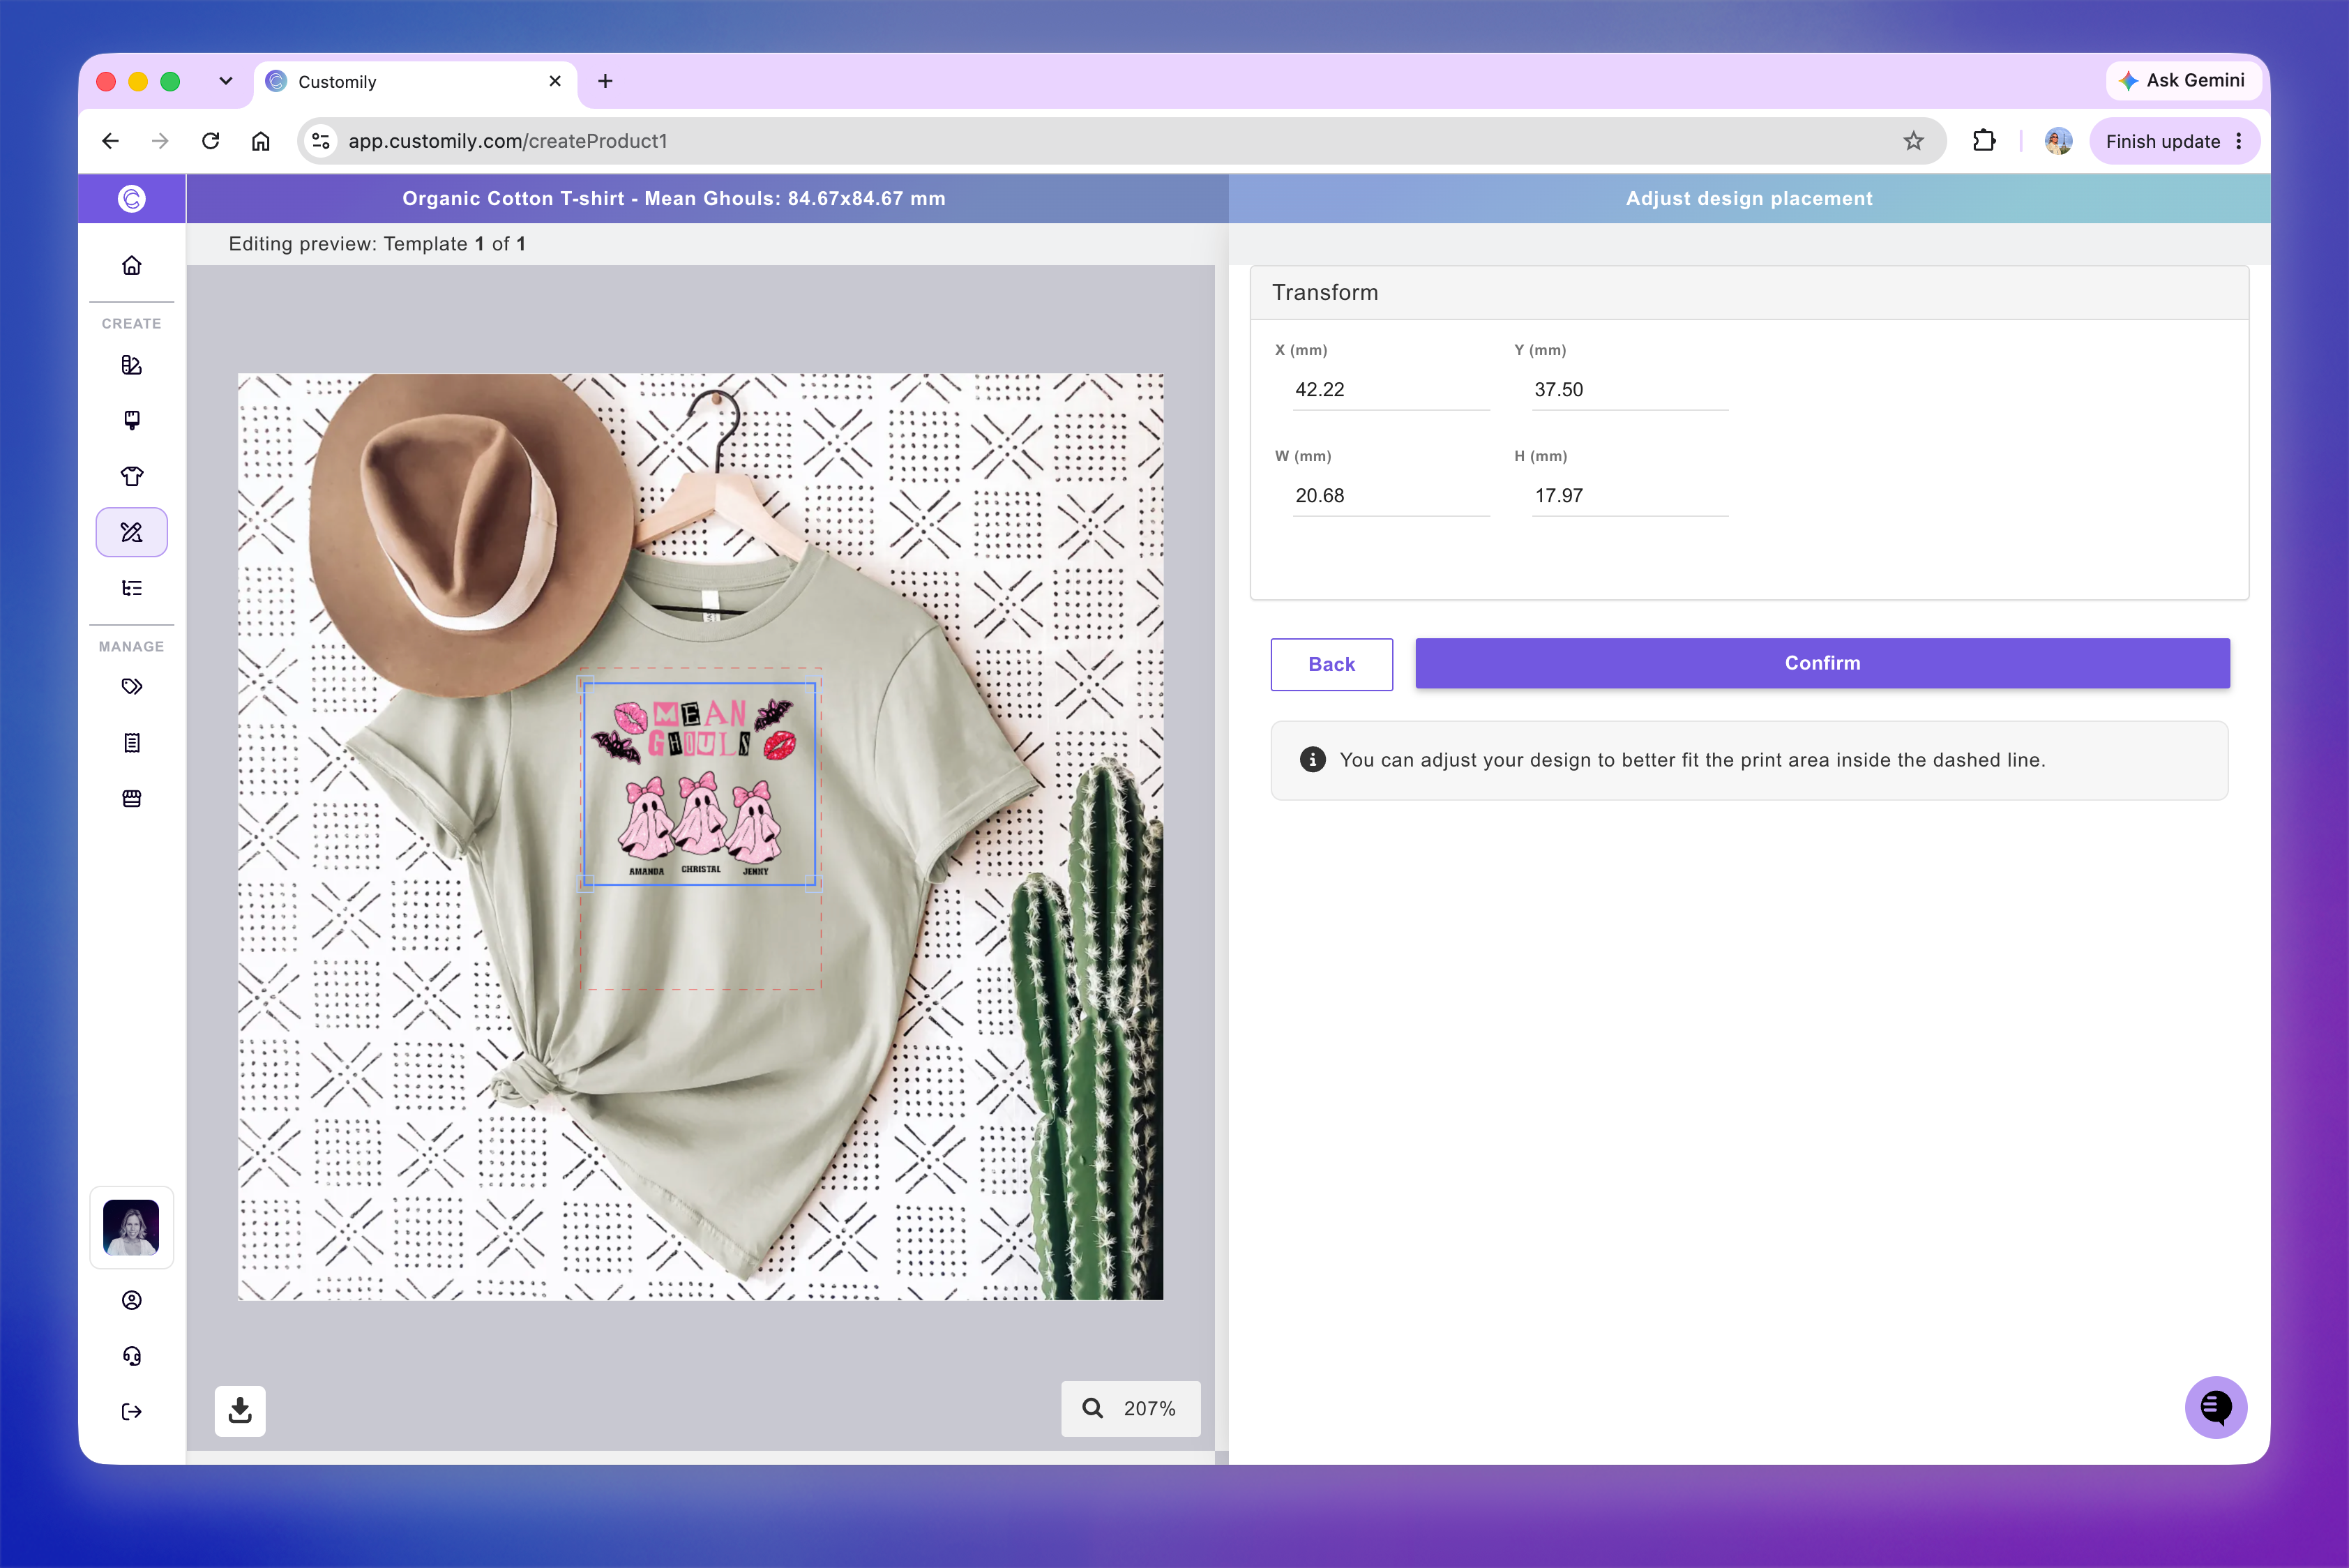Viewport: 2349px width, 1568px height.
Task: Click the H (mm) field showing 17.97
Action: pyautogui.click(x=1630, y=496)
